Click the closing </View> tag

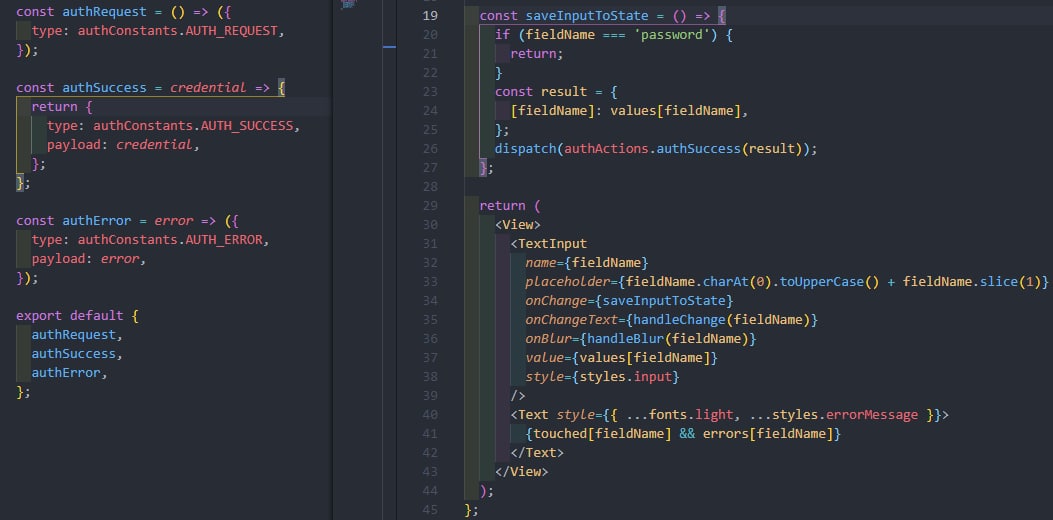click(x=522, y=472)
